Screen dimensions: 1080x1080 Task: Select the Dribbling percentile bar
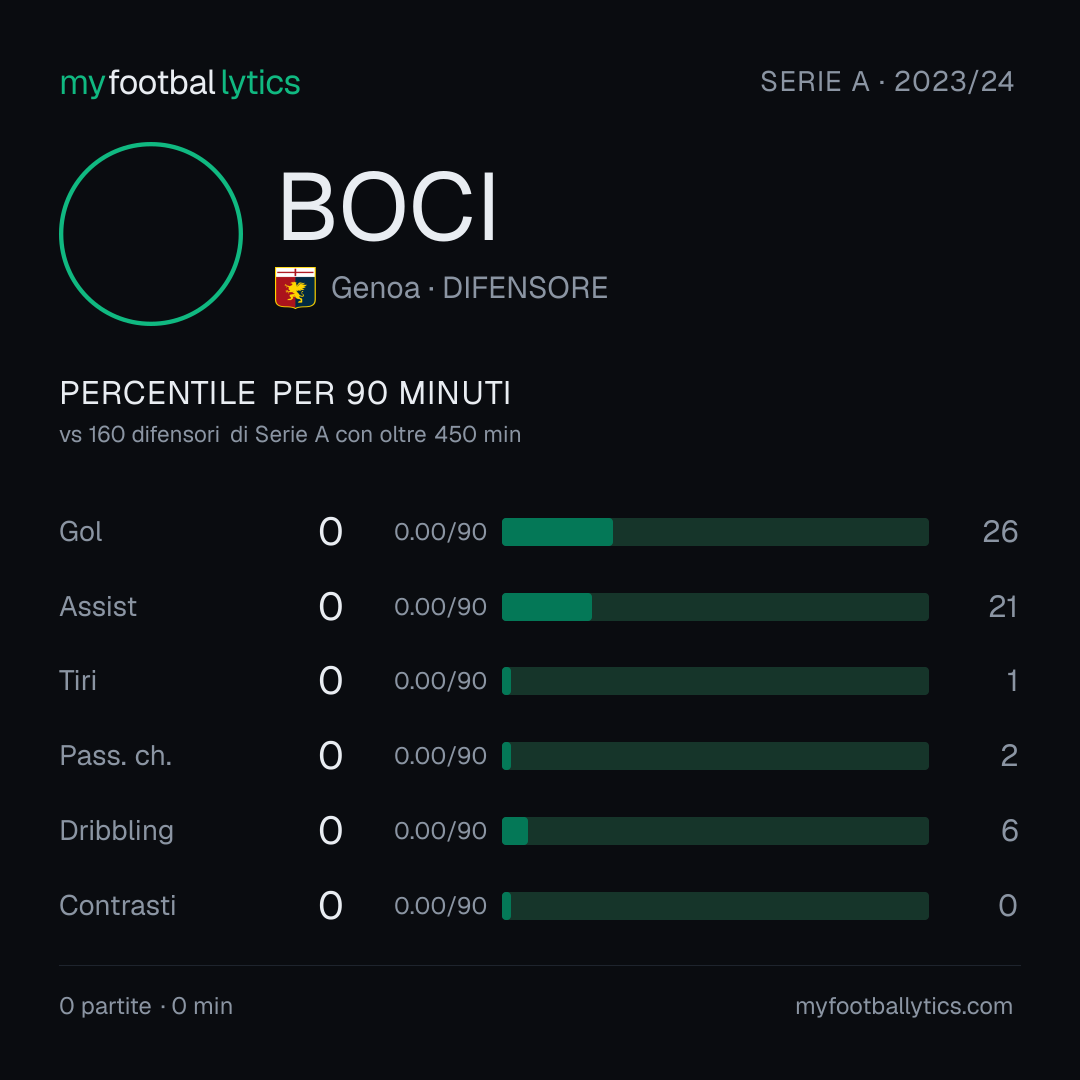(715, 831)
